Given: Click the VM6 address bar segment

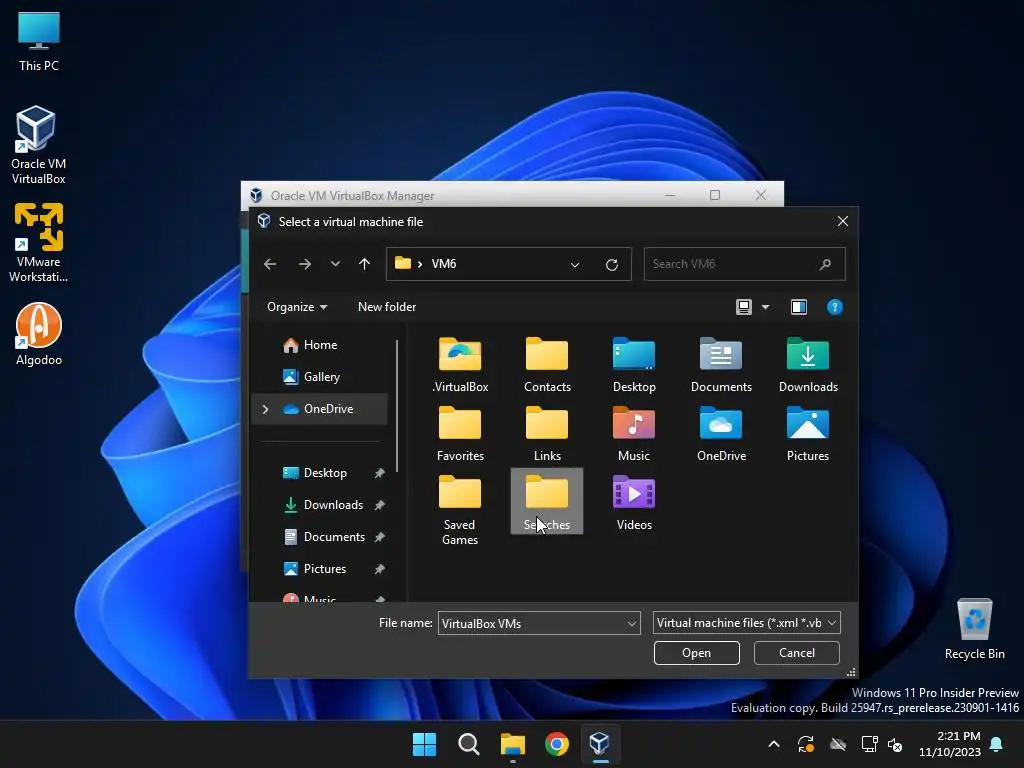Looking at the screenshot, I should point(444,264).
